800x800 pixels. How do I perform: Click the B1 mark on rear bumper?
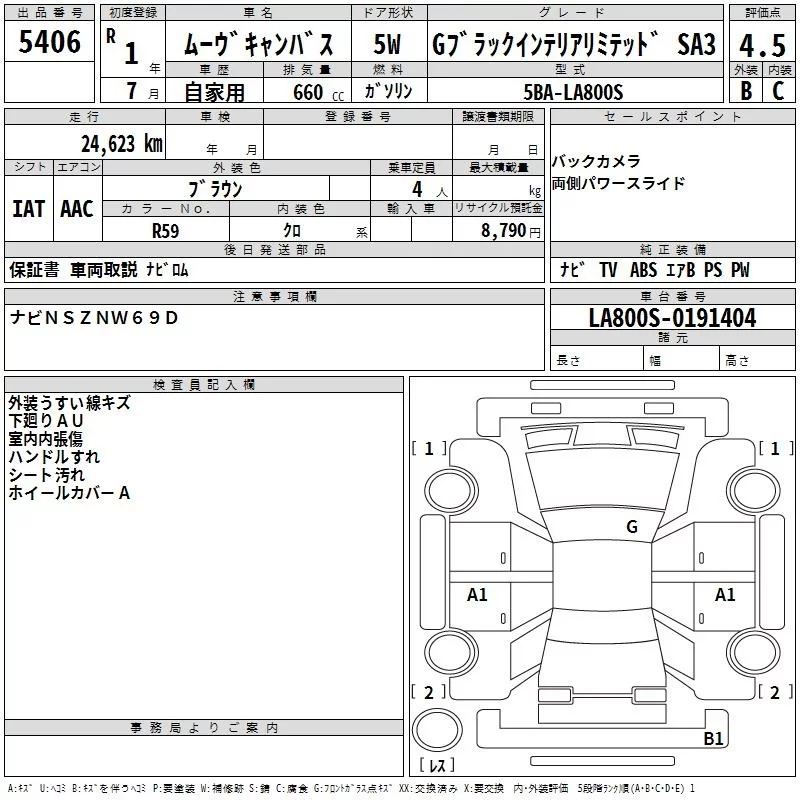pyautogui.click(x=713, y=738)
